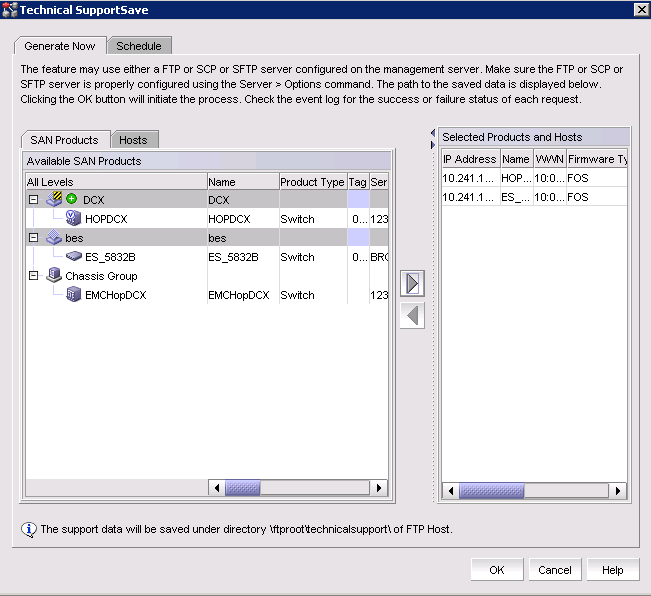Image resolution: width=651 pixels, height=596 pixels.
Task: Click the DCX fabric icon in tree
Action: coord(55,200)
